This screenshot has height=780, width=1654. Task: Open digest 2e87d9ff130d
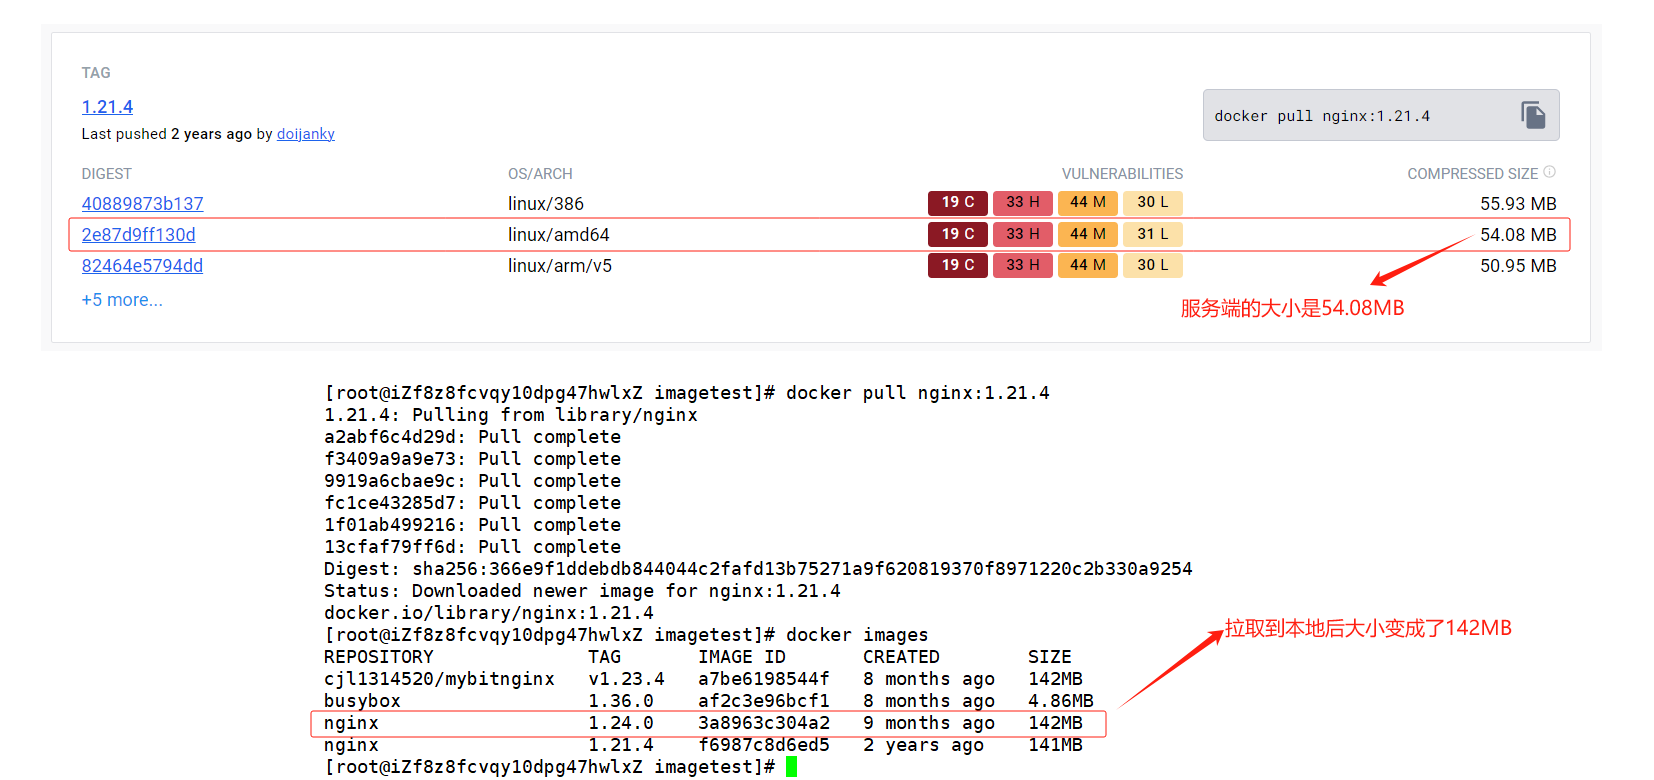click(139, 235)
